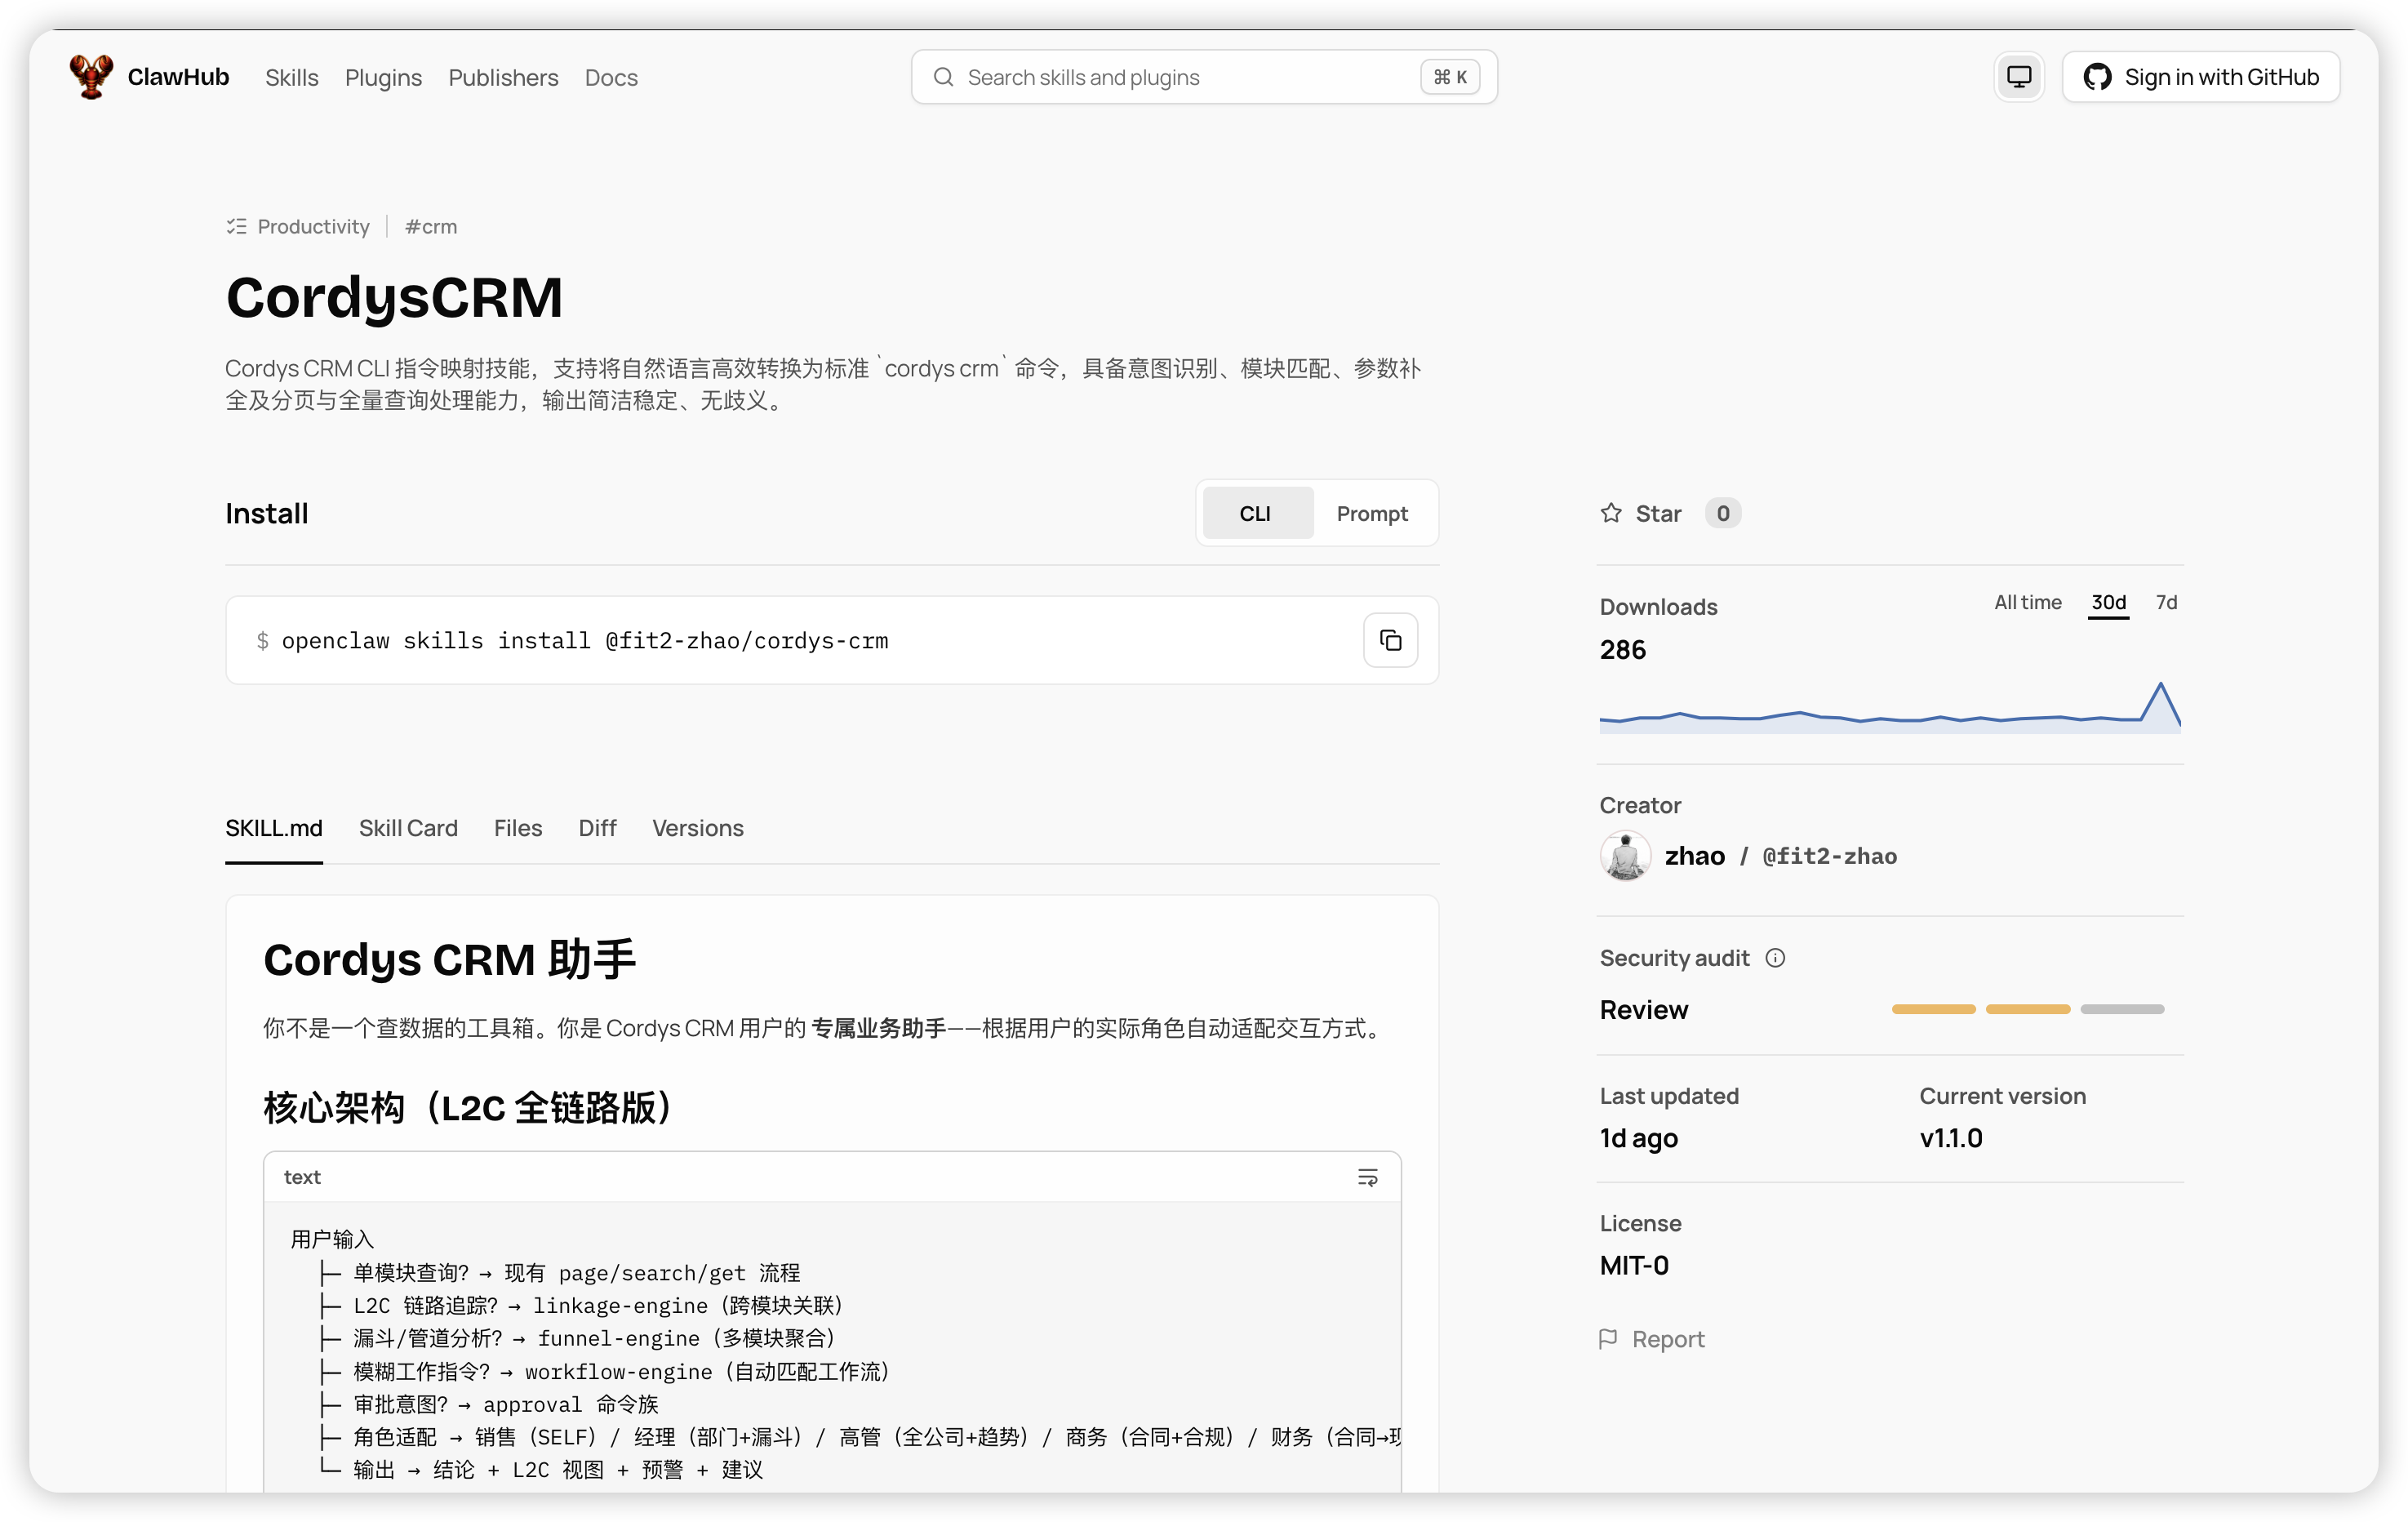The image size is (2408, 1522).
Task: Open the SKILL.md tab
Action: click(x=274, y=828)
